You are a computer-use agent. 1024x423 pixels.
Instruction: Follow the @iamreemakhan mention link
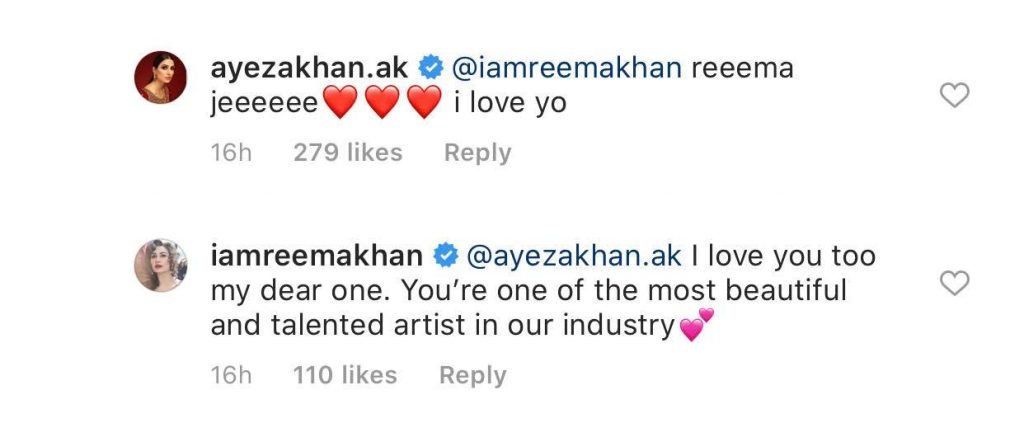coord(565,69)
